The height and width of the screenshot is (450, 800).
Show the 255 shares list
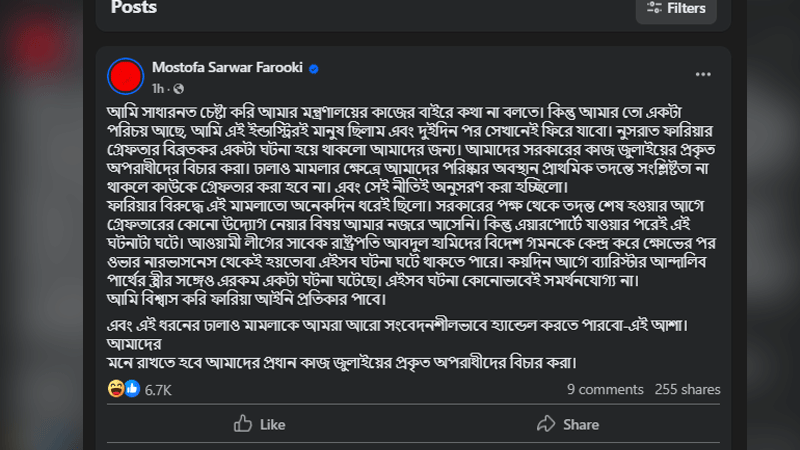[x=687, y=390]
